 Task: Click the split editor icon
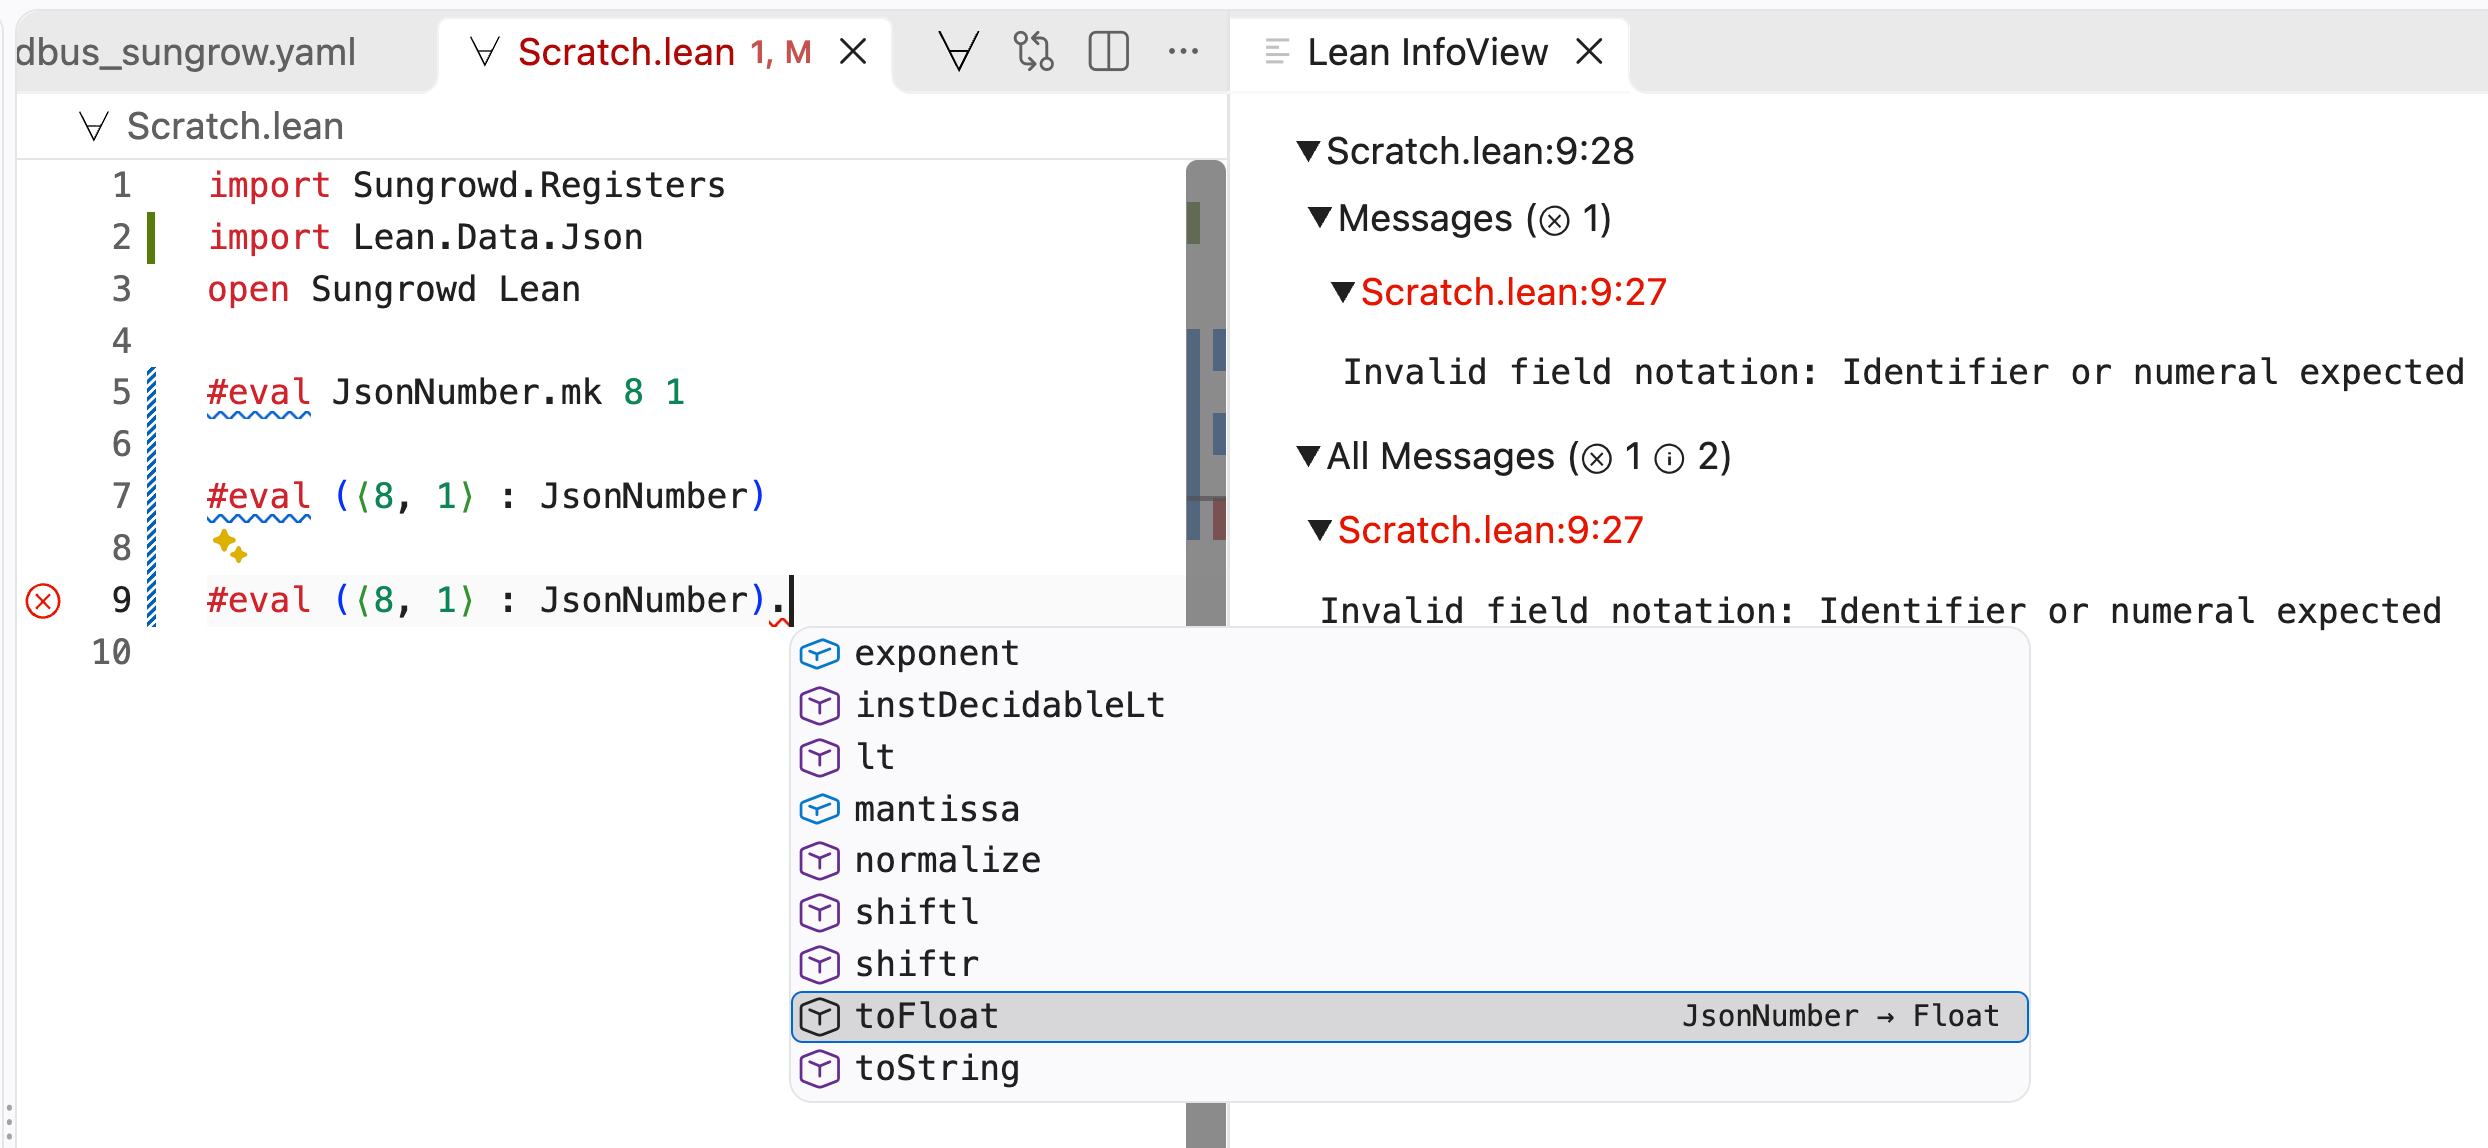tap(1108, 51)
